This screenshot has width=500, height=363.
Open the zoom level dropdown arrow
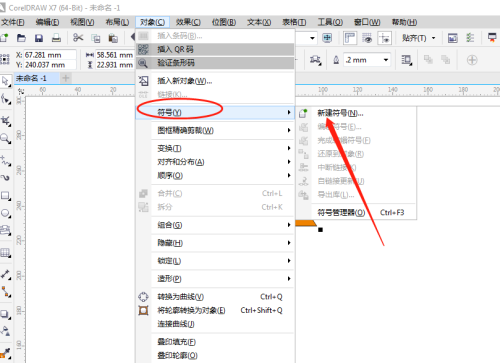point(312,38)
